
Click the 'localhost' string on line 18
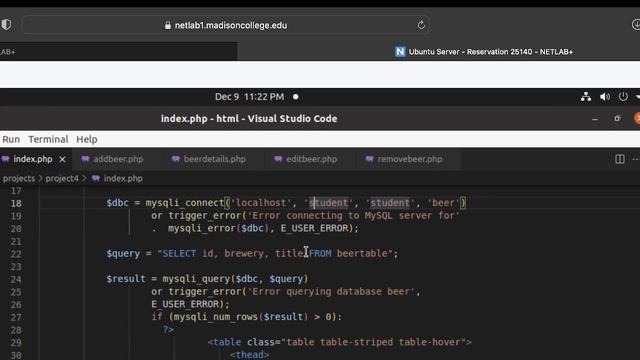tap(261, 203)
